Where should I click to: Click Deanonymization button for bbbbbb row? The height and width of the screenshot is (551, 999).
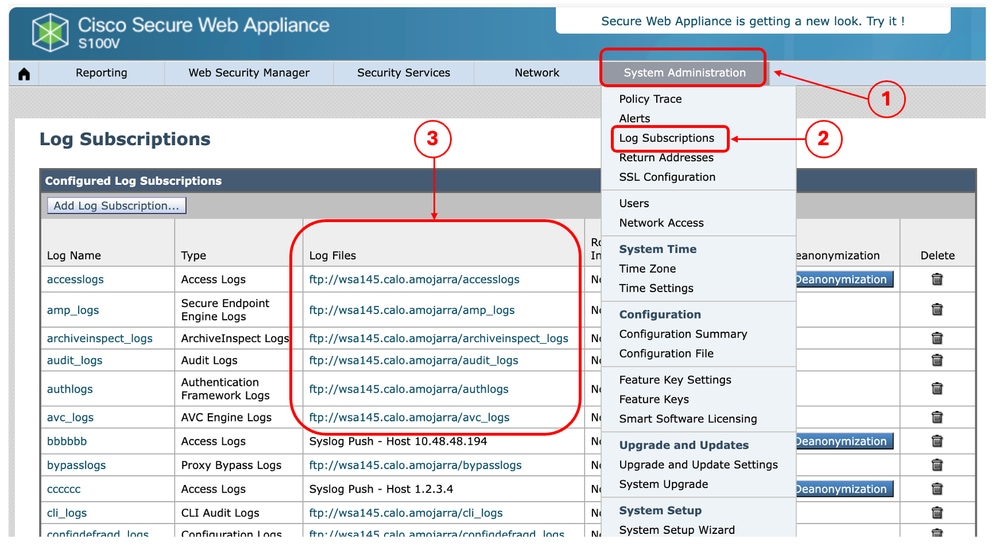click(844, 441)
